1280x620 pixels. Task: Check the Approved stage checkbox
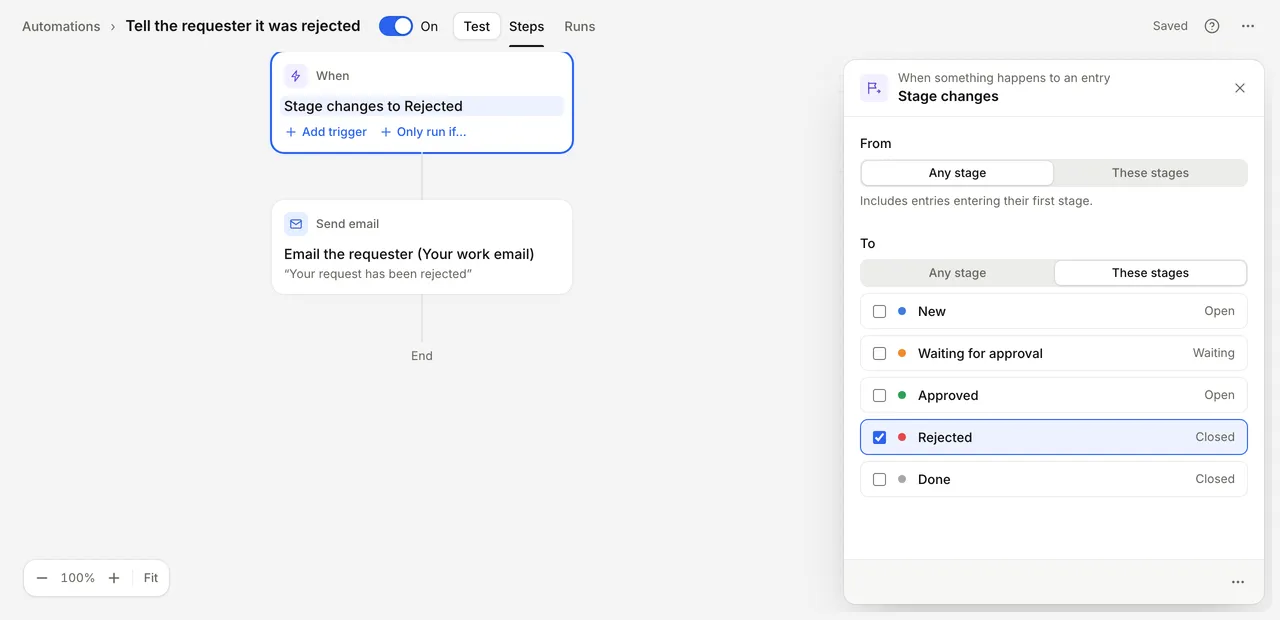[x=879, y=395]
